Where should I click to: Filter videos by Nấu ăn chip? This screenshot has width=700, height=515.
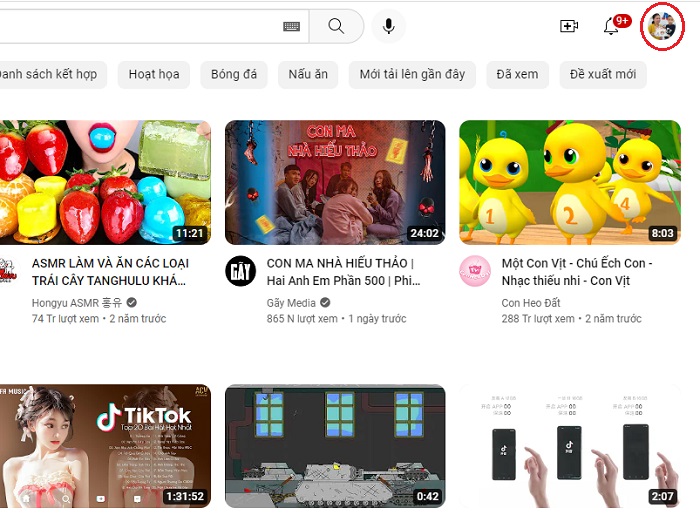click(x=308, y=74)
